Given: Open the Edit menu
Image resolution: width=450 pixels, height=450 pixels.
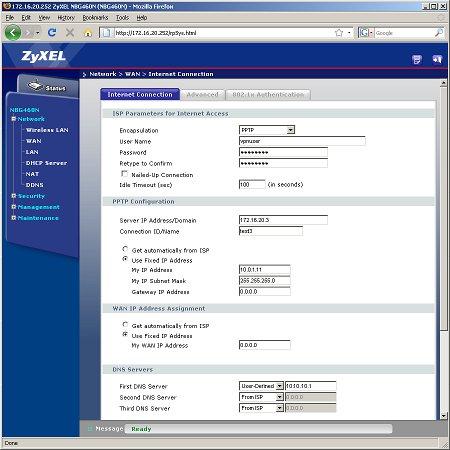Looking at the screenshot, I should [26, 18].
